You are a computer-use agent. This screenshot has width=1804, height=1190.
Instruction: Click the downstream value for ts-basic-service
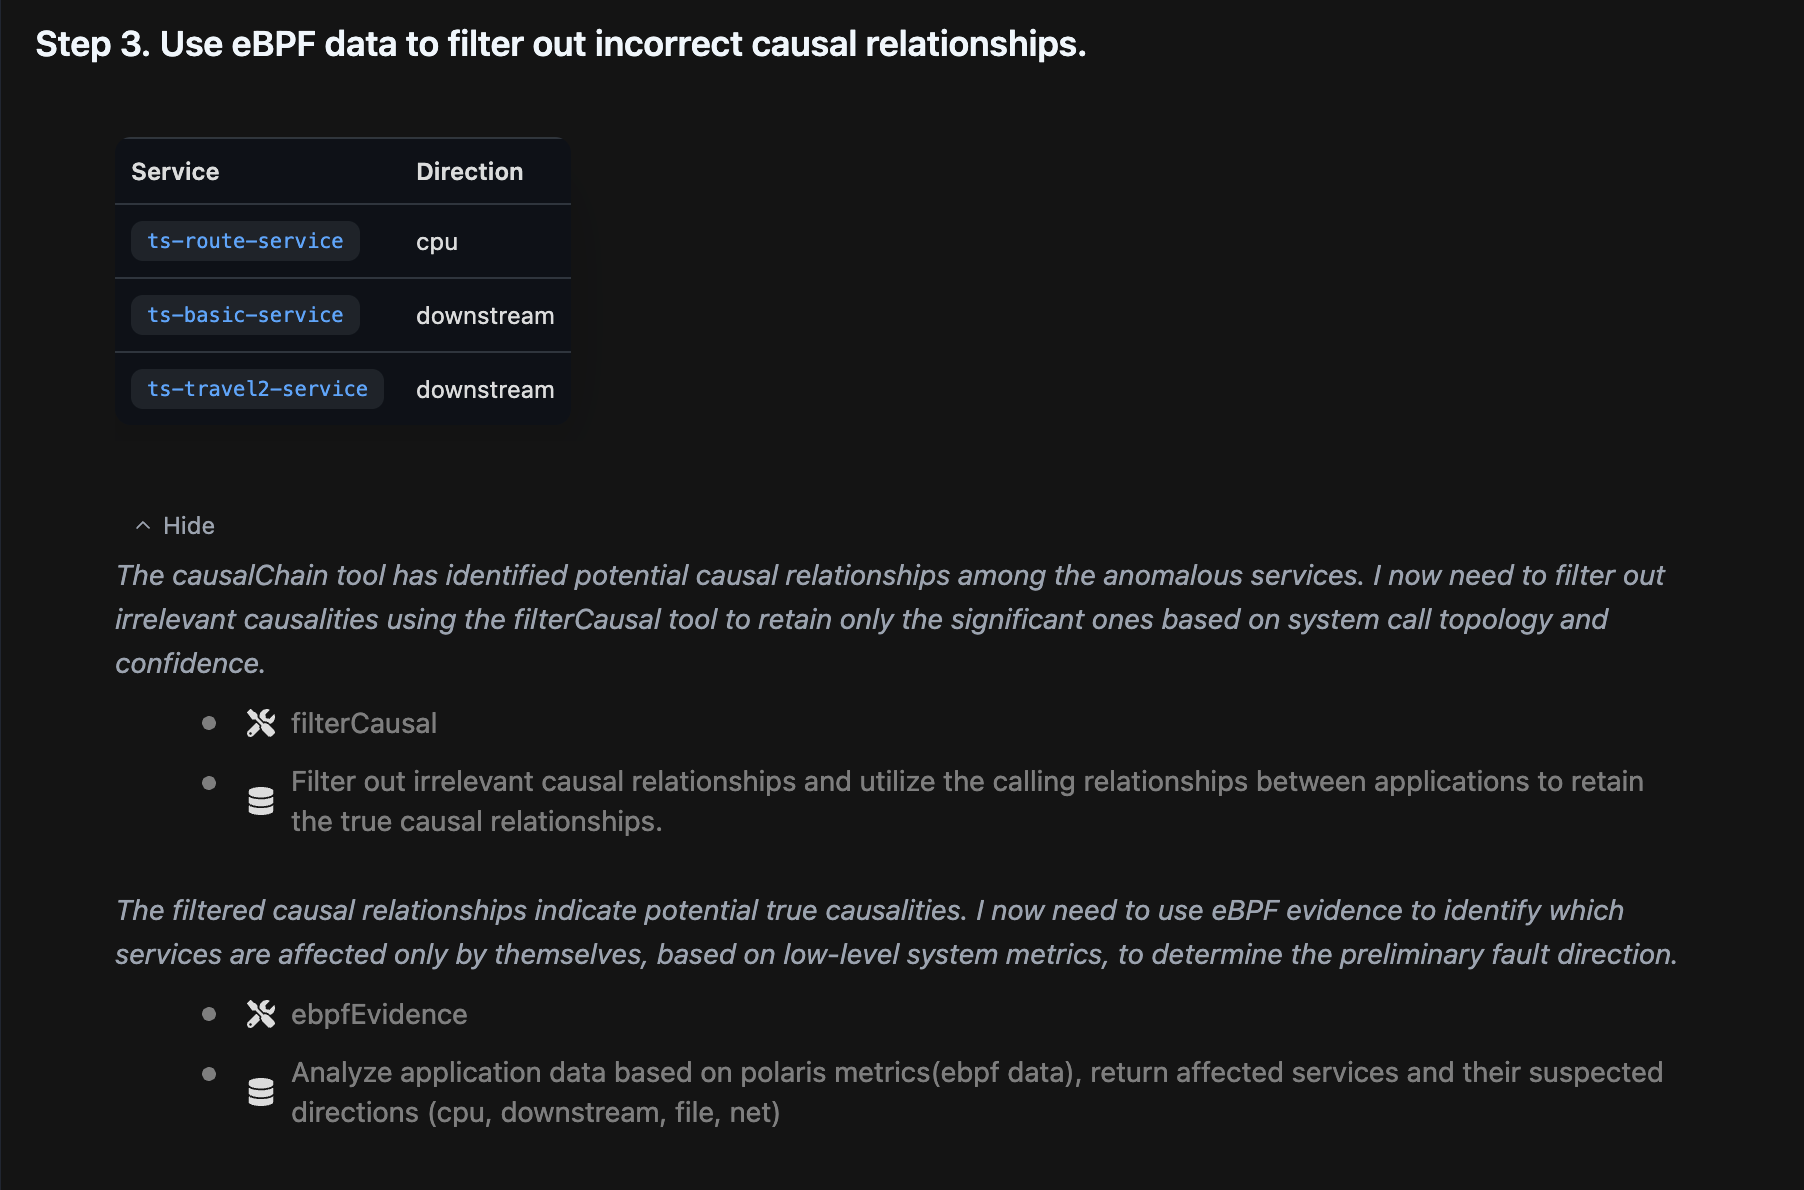[485, 314]
